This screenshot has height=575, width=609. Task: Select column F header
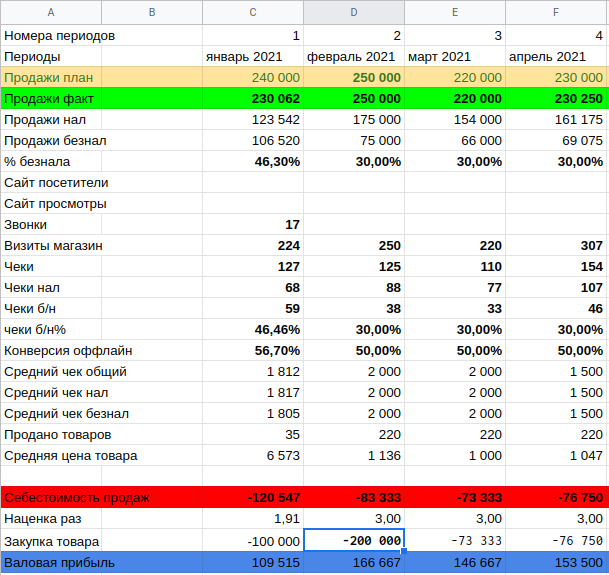[x=557, y=12]
